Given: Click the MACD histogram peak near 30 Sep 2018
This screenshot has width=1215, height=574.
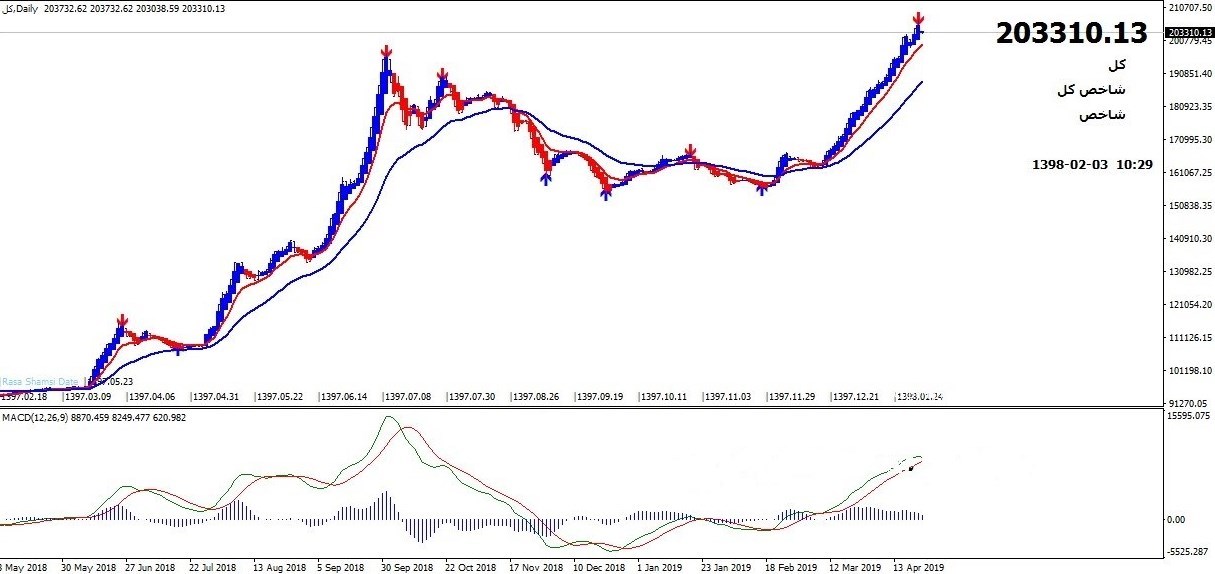Looking at the screenshot, I should point(385,494).
